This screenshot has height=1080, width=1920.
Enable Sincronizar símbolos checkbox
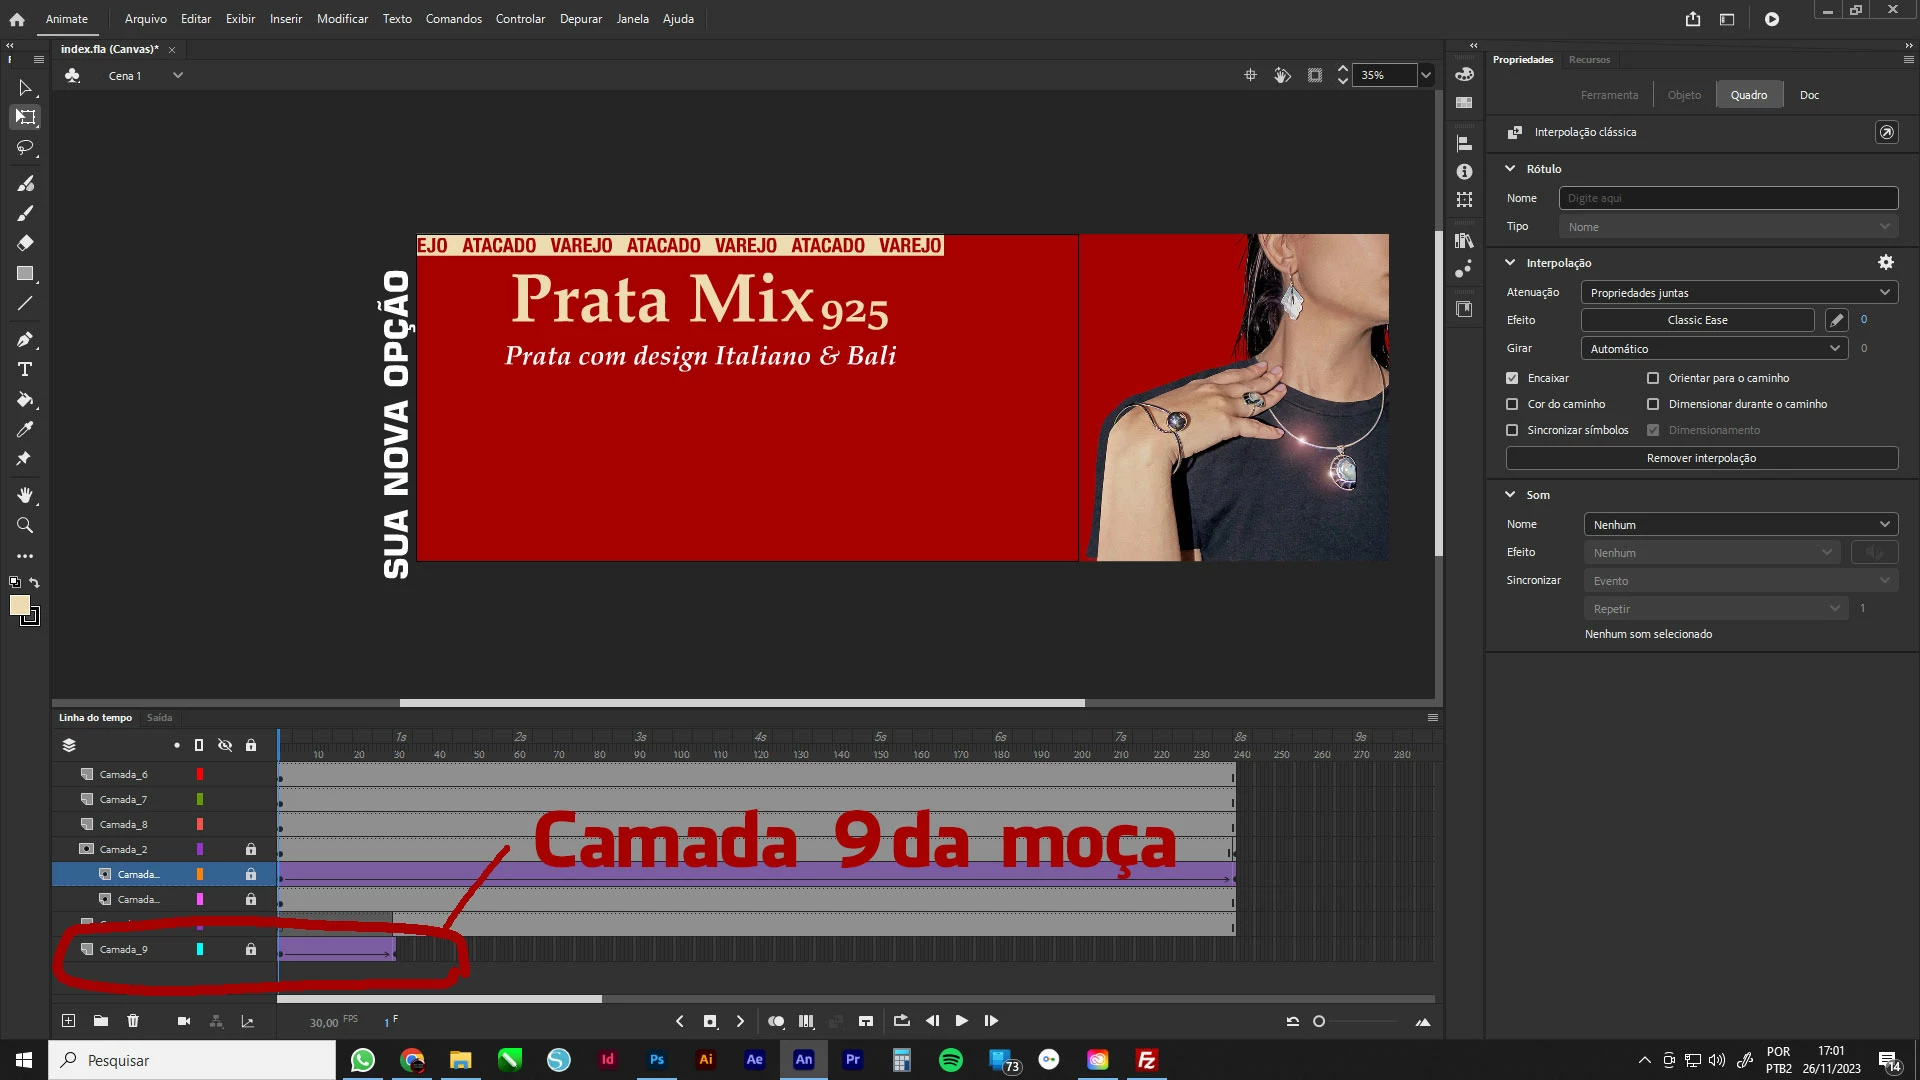pos(1512,430)
